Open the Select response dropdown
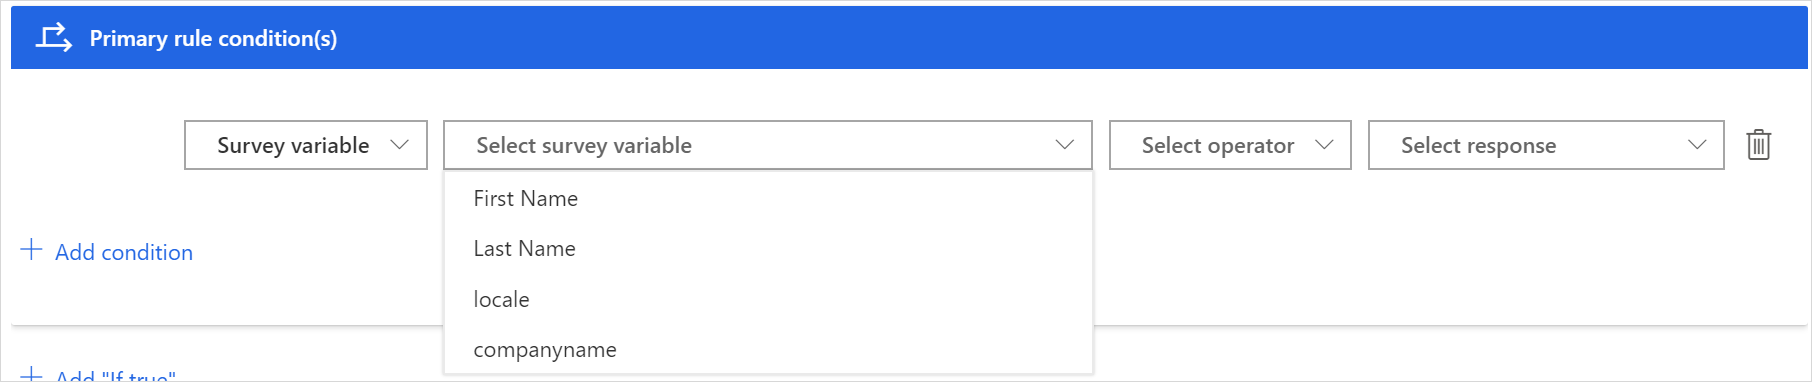 click(x=1546, y=145)
